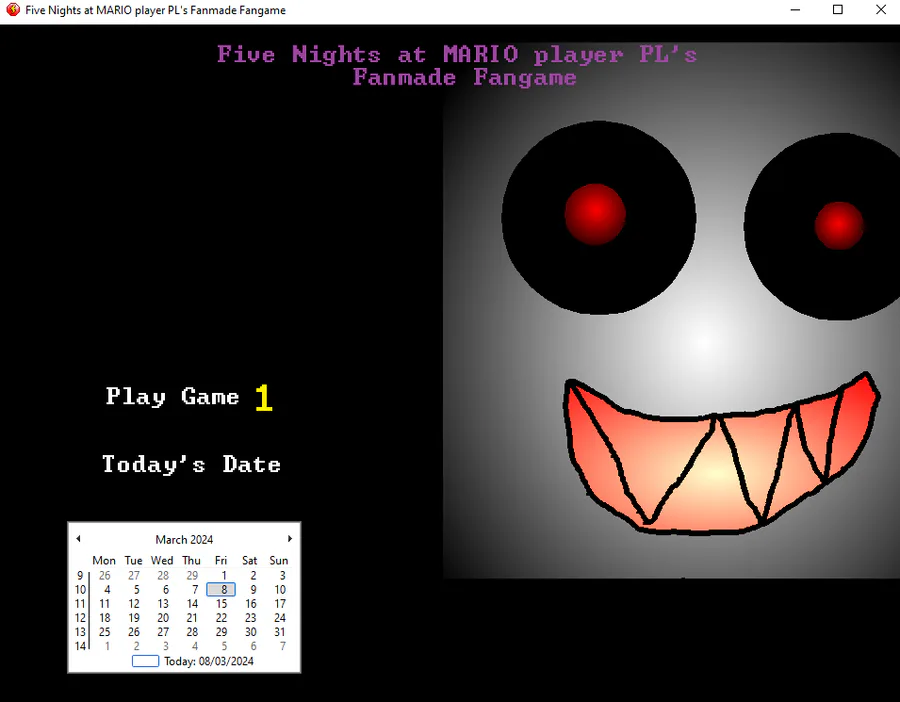
Task: Select March 28 in the calendar
Action: (192, 632)
